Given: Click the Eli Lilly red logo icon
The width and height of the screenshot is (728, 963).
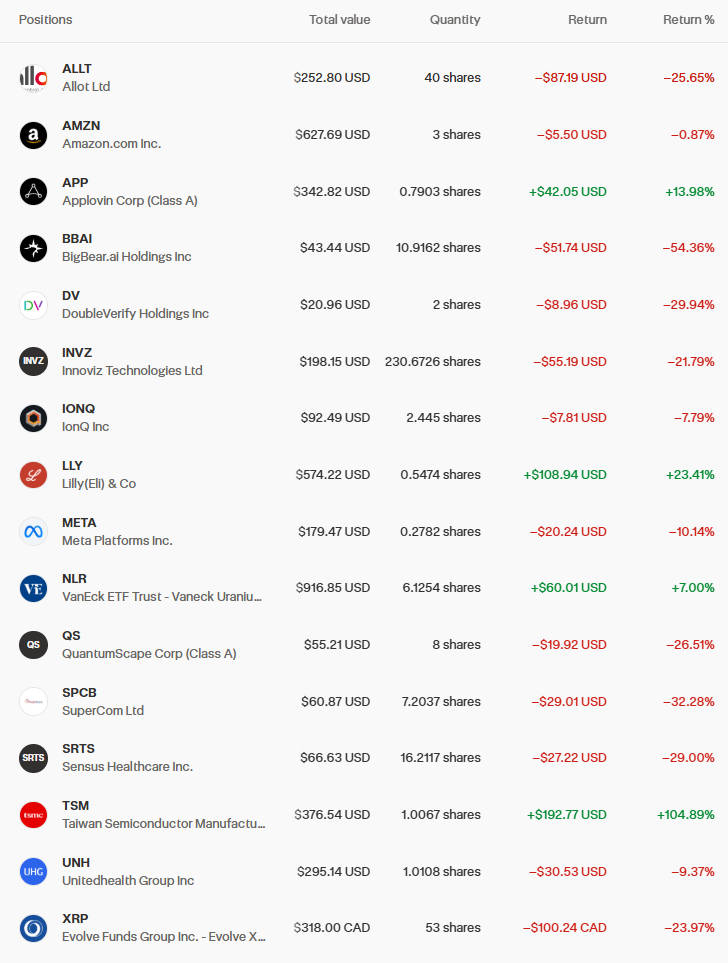Looking at the screenshot, I should [x=34, y=475].
